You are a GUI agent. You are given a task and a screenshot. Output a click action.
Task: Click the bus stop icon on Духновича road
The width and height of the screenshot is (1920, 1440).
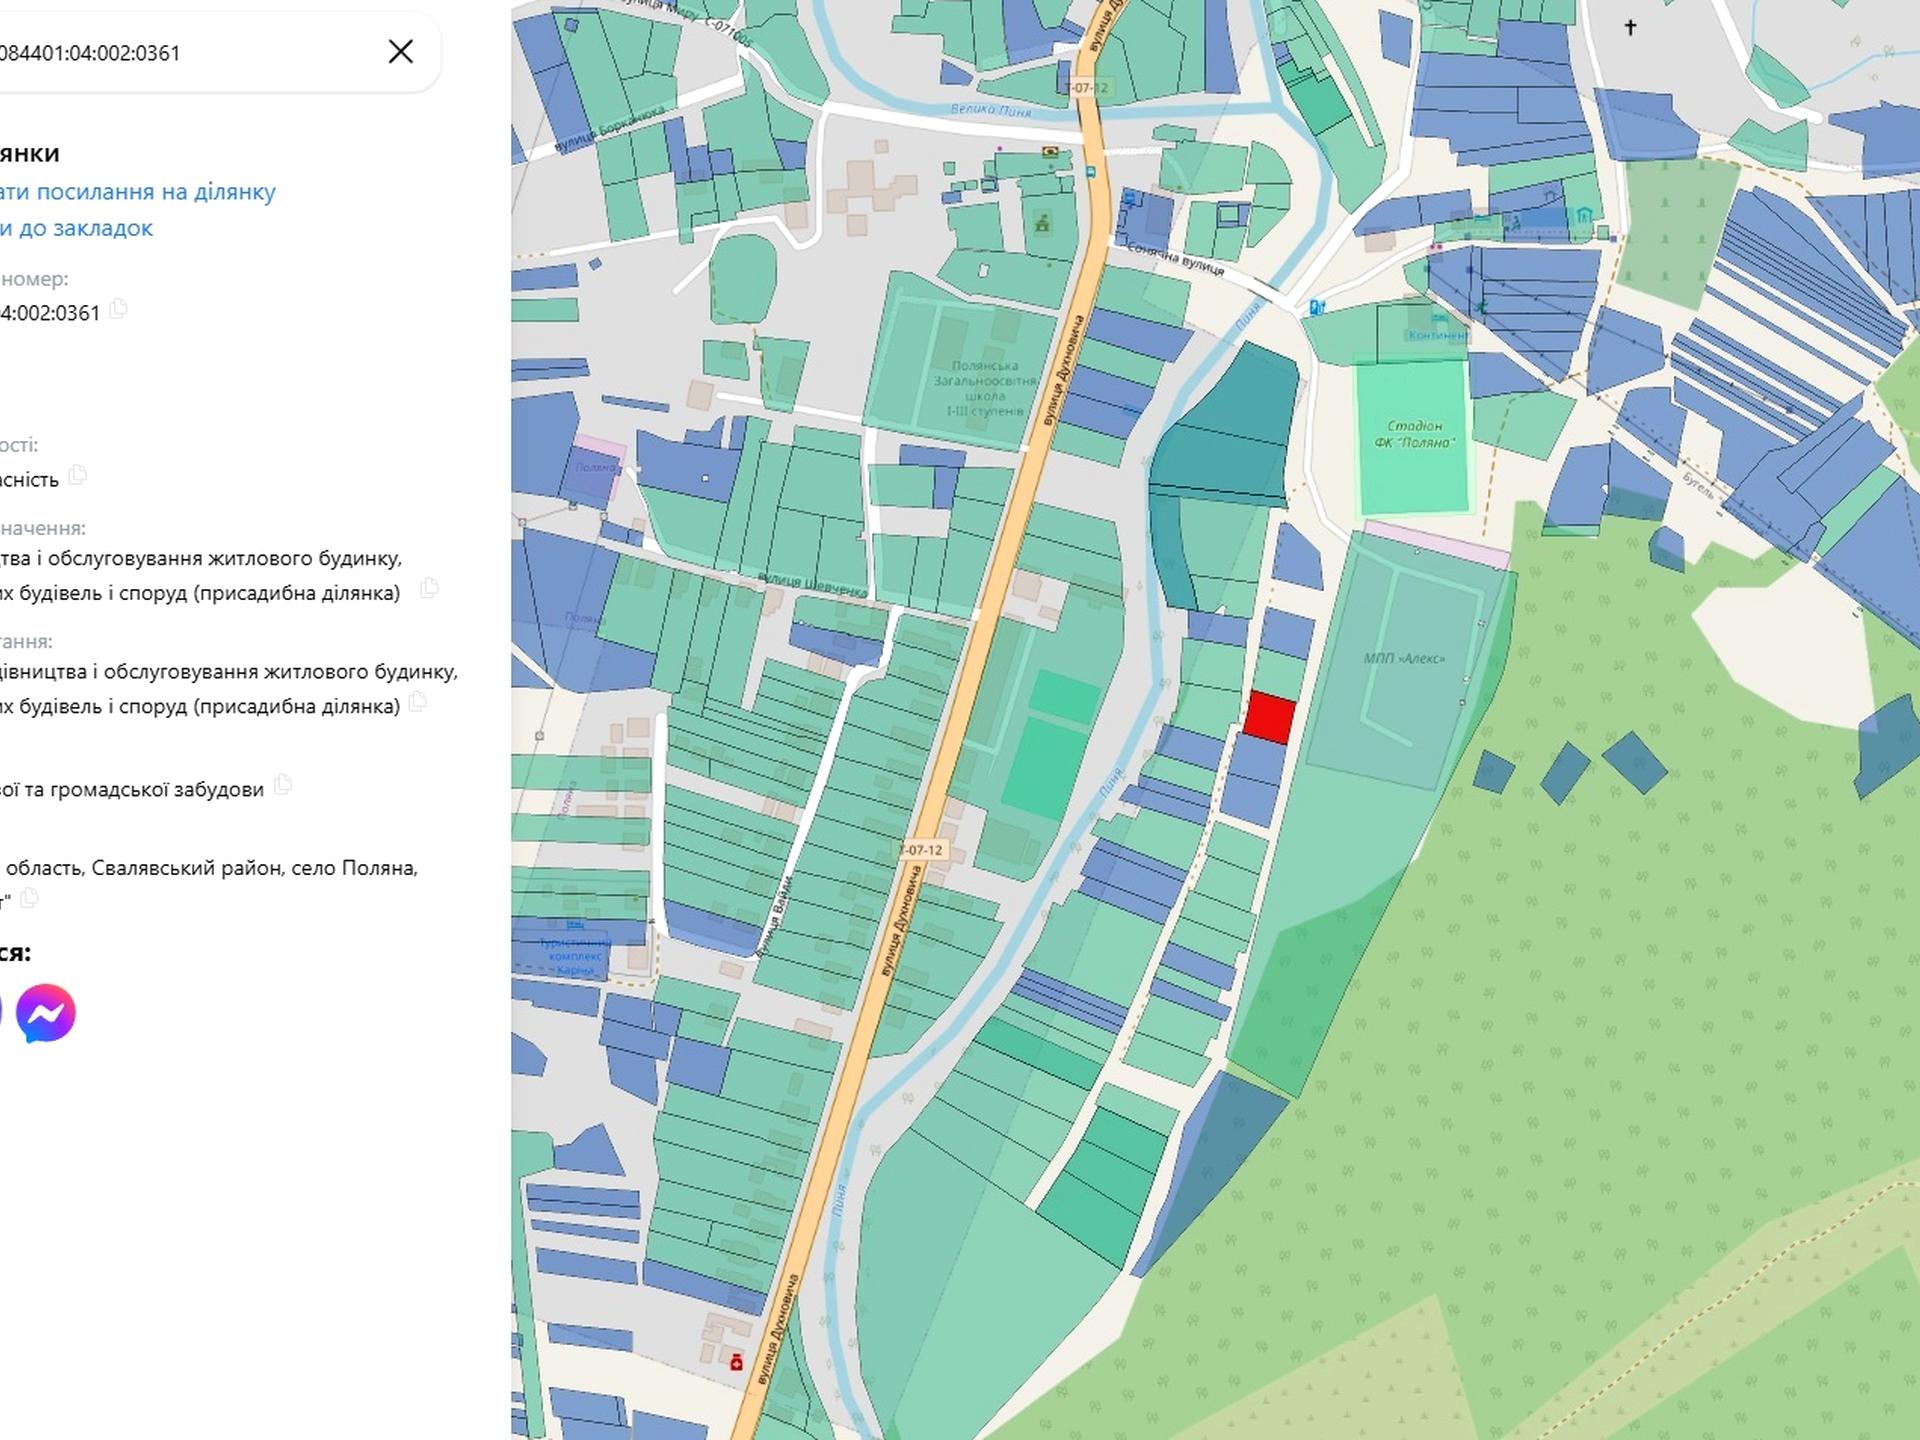(1090, 172)
